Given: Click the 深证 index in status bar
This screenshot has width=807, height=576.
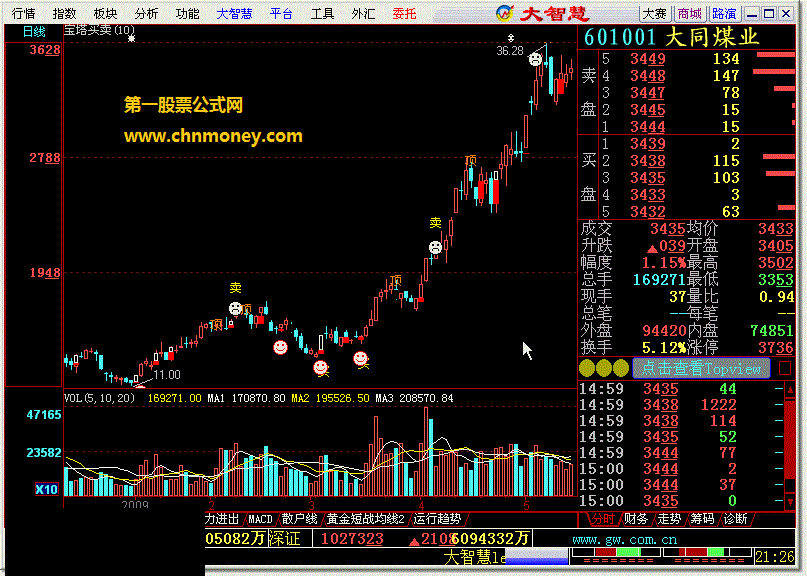Looking at the screenshot, I should tap(285, 538).
